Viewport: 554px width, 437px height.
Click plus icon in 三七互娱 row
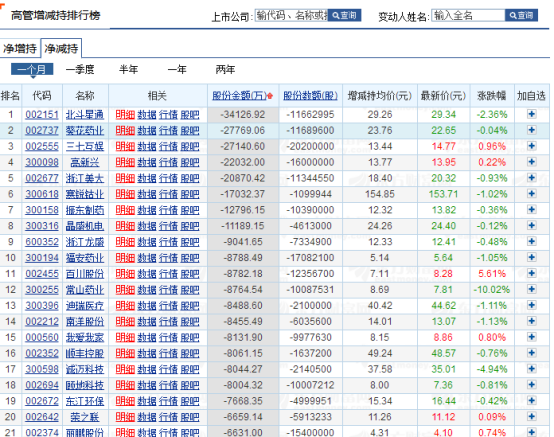(531, 146)
